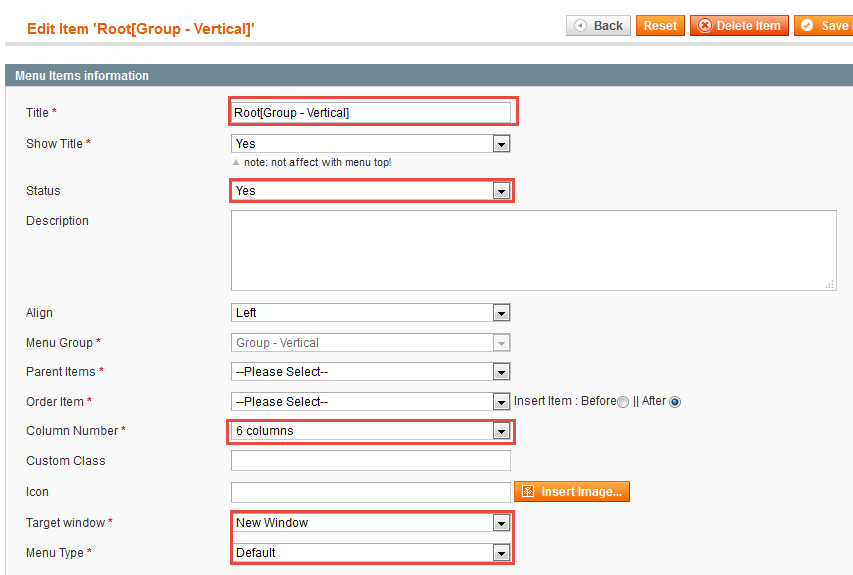This screenshot has height=575, width=853.
Task: Expand the Menu Type dropdown
Action: pos(370,553)
